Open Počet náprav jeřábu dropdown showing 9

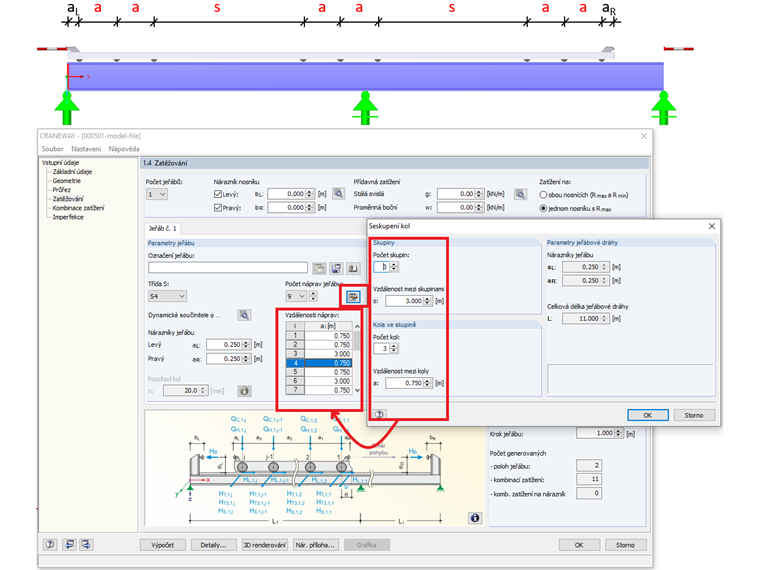pos(296,296)
